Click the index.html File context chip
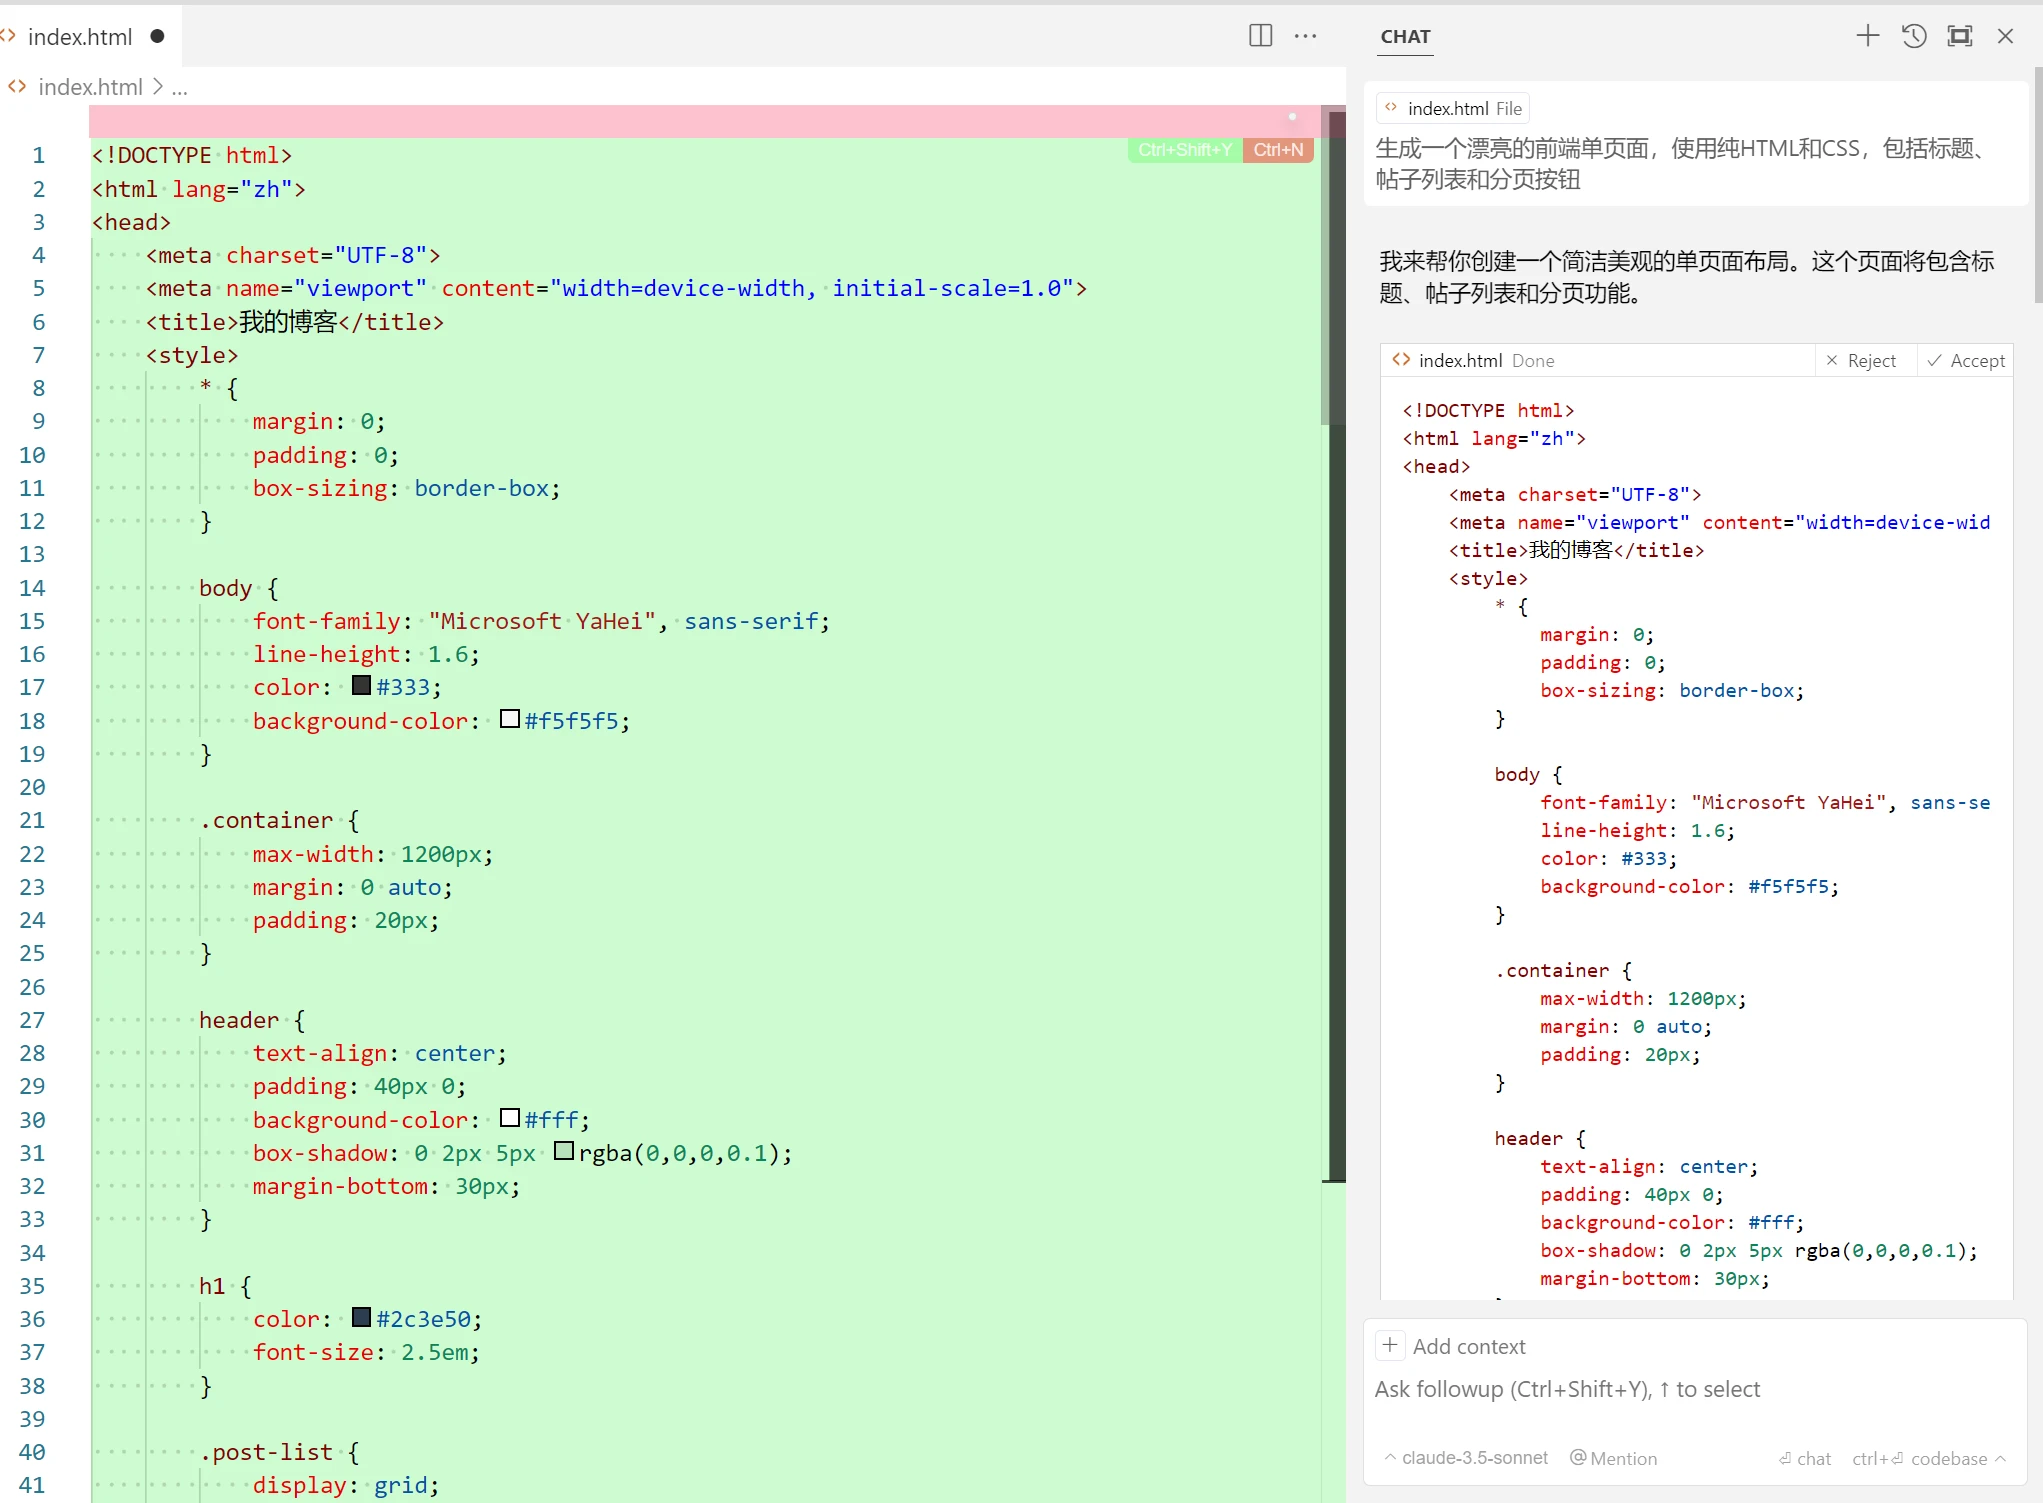 1454,108
